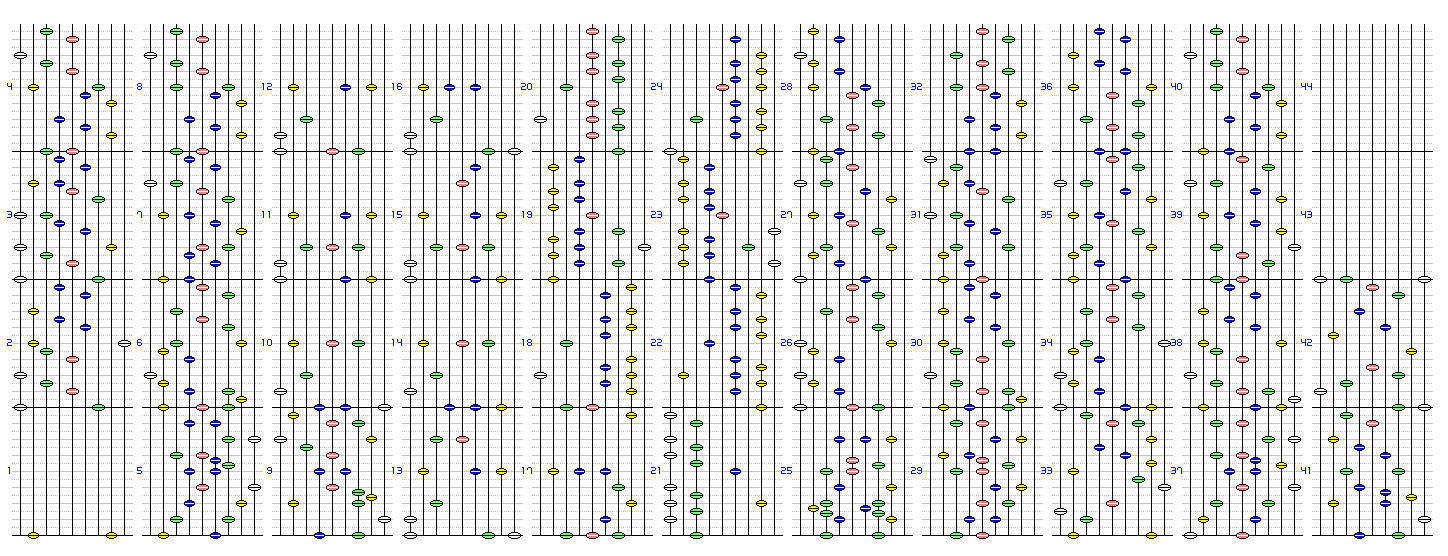Jump to measure label 9
The image size is (1448, 556).
269,471
